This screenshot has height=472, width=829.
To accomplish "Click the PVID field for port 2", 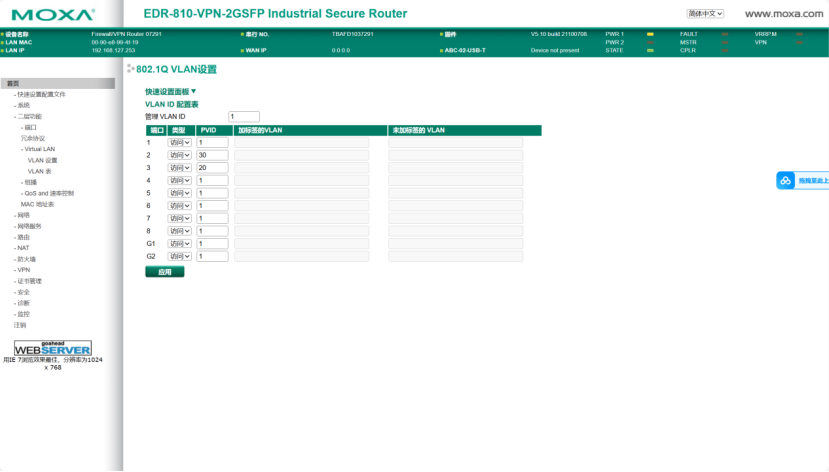I will 213,155.
